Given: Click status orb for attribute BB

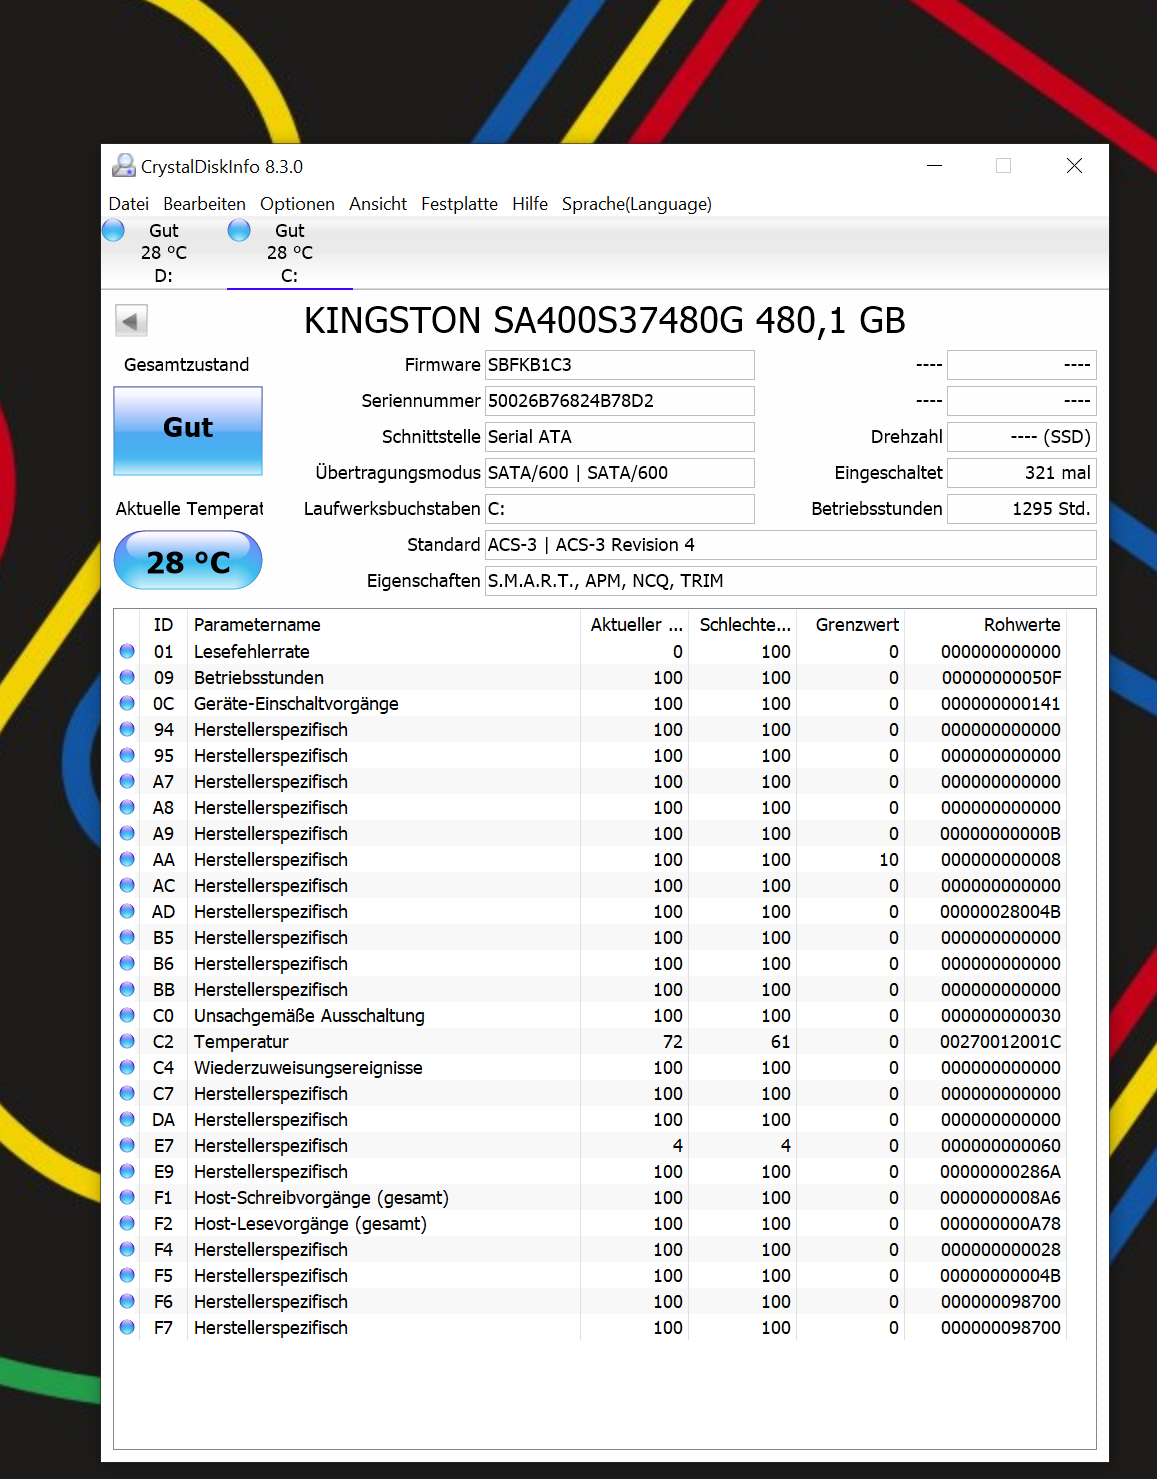Looking at the screenshot, I should [x=127, y=989].
